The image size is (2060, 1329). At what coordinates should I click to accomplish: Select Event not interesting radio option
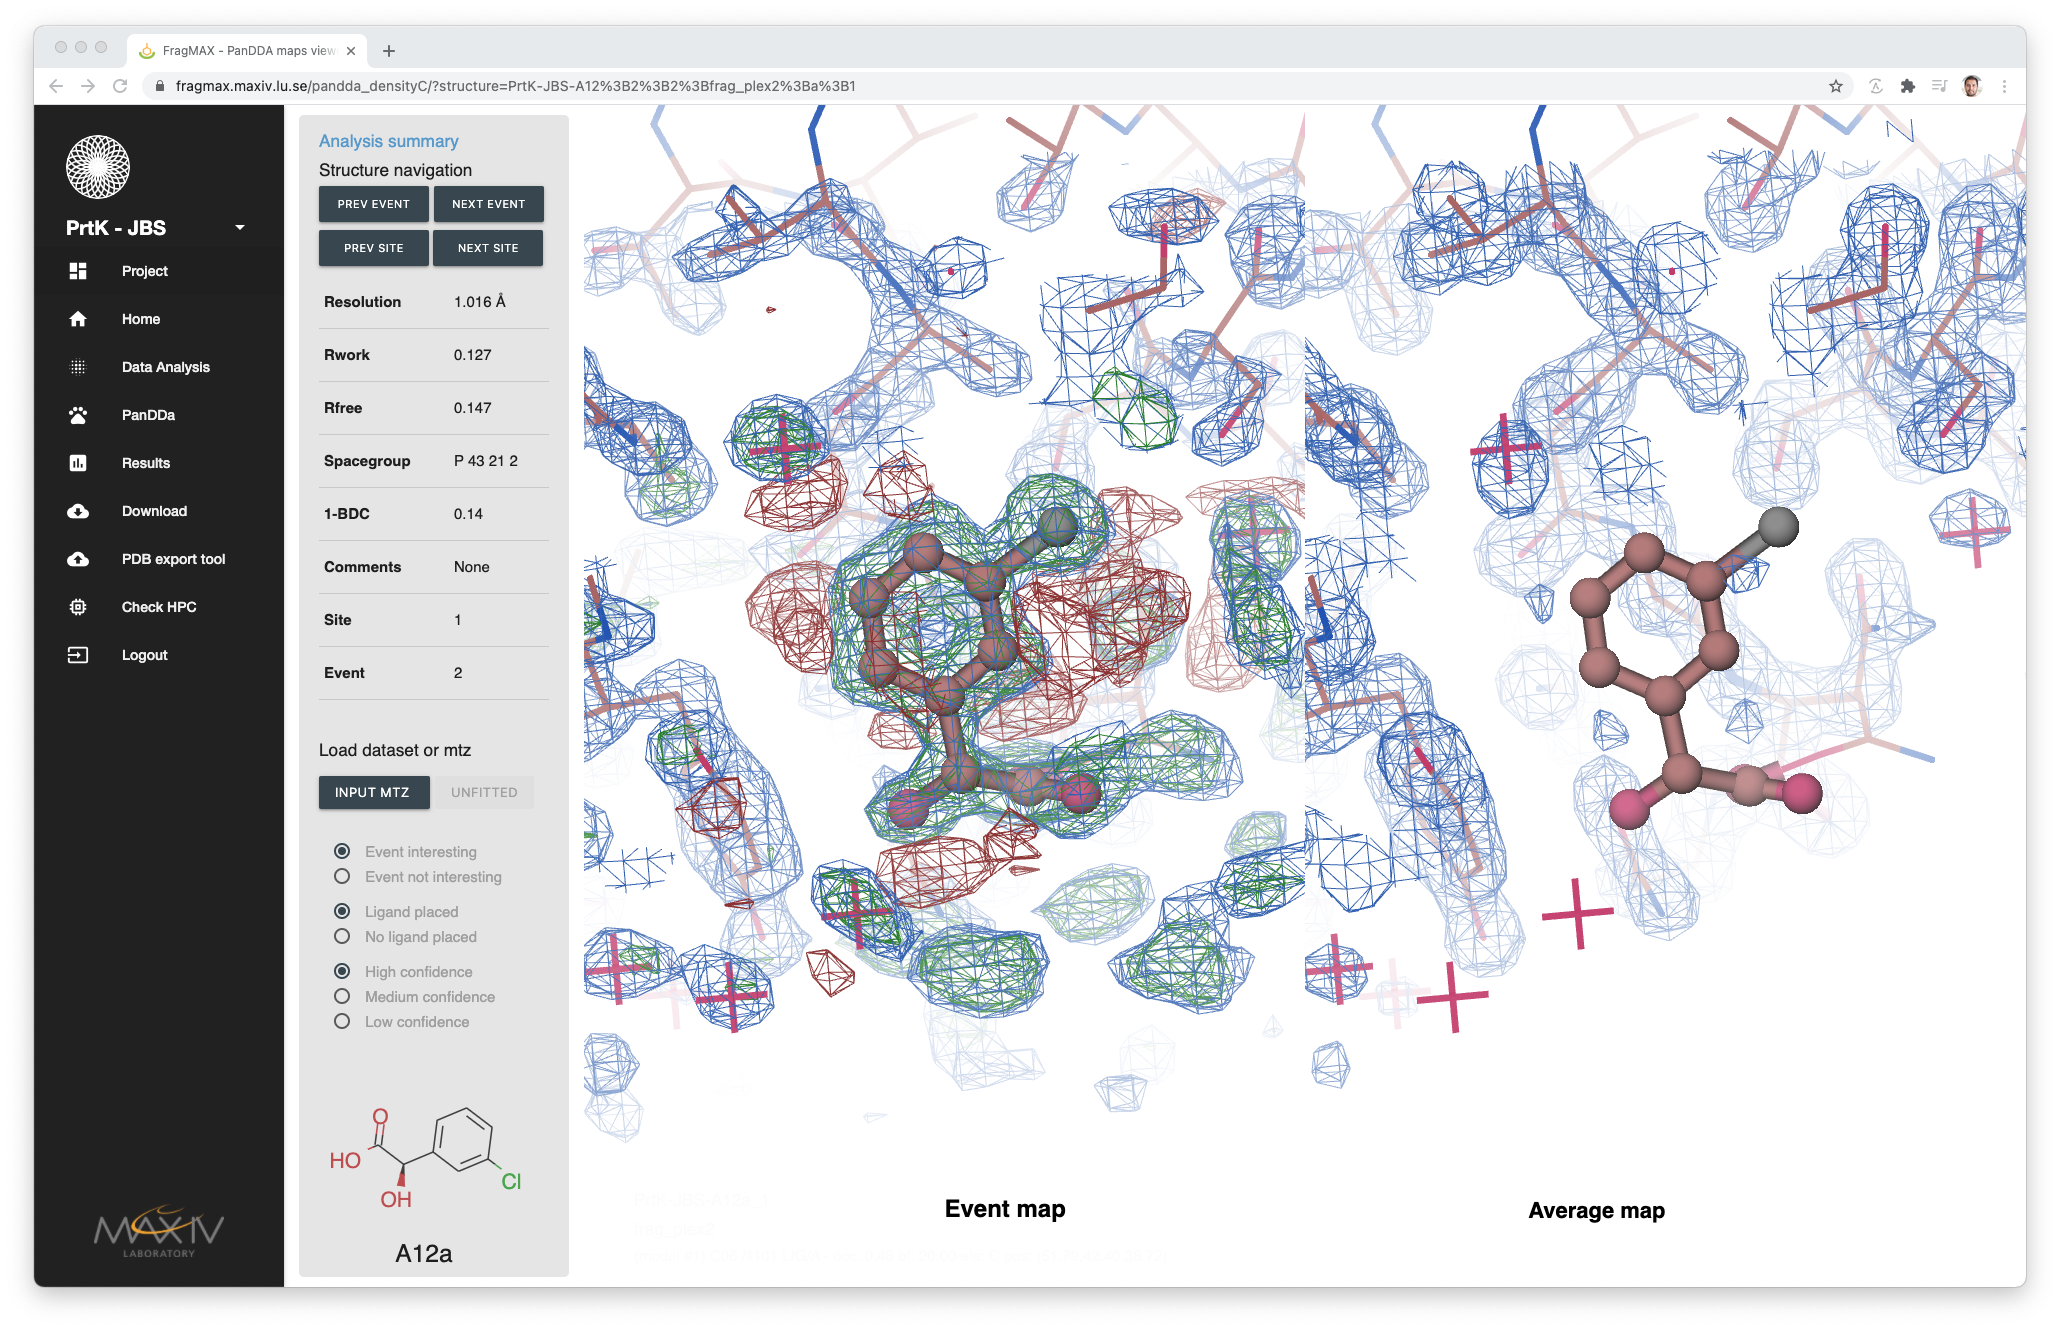[342, 877]
